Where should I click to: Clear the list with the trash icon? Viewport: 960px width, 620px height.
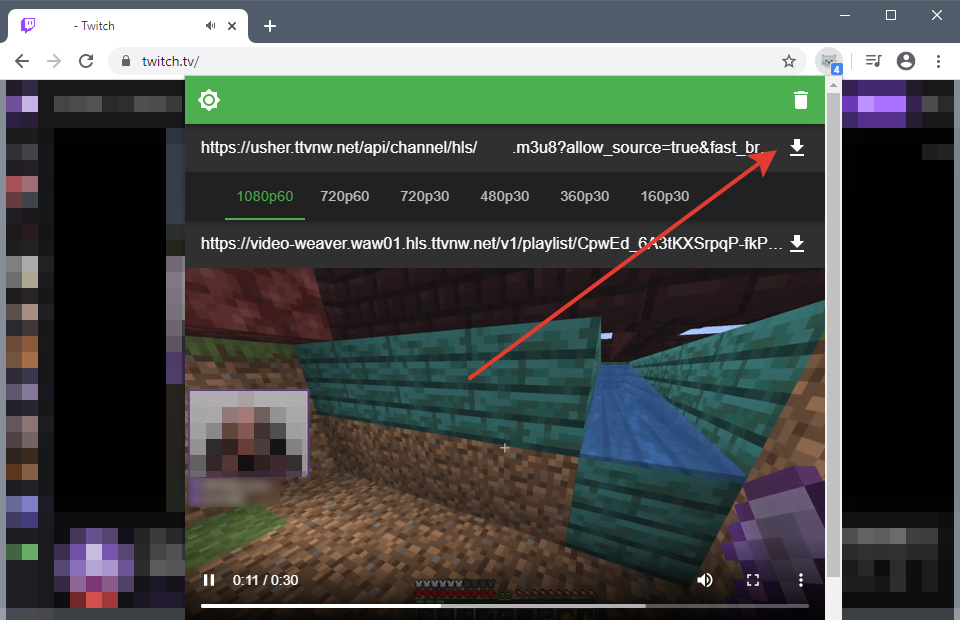(800, 100)
